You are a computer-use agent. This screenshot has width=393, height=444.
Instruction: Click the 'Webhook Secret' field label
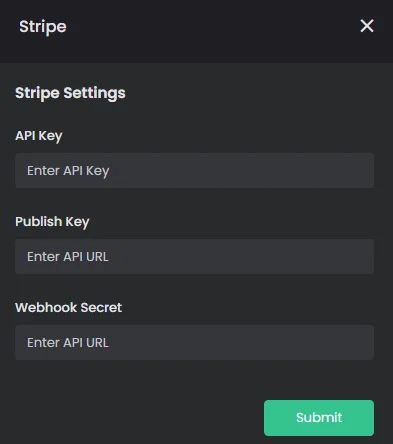coord(68,307)
